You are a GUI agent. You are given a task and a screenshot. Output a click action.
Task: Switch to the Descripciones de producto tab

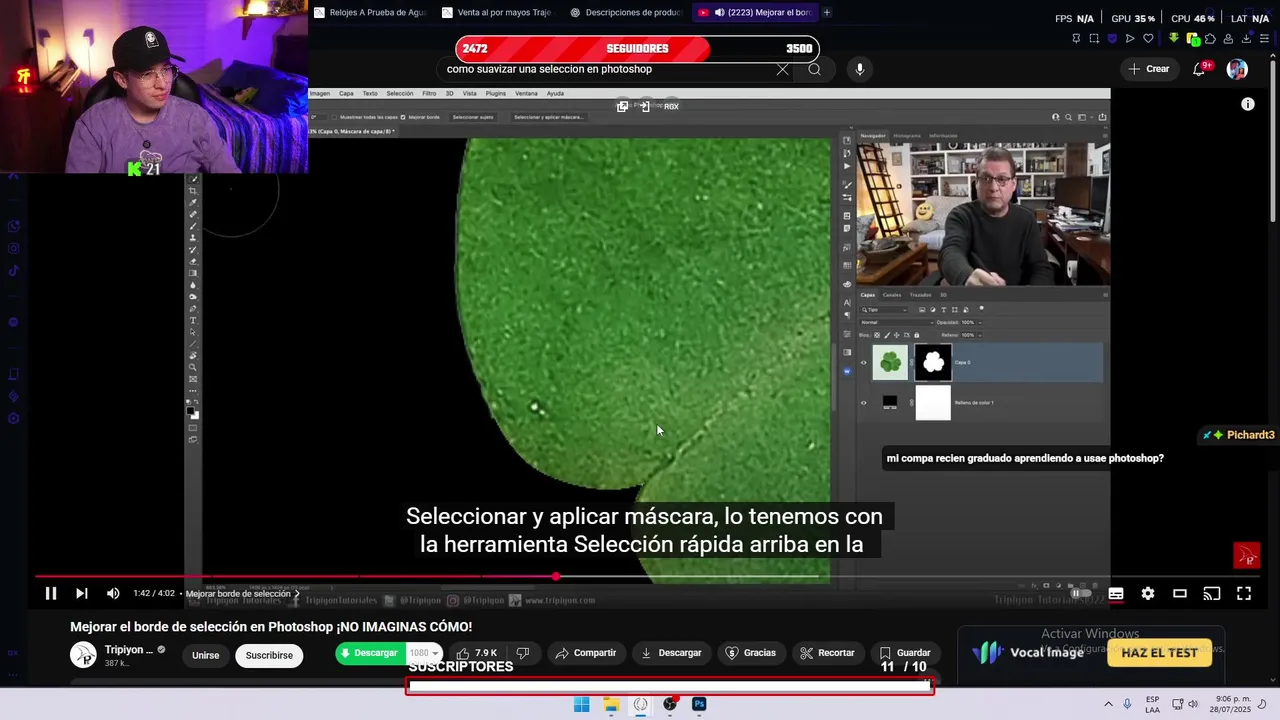tap(626, 12)
